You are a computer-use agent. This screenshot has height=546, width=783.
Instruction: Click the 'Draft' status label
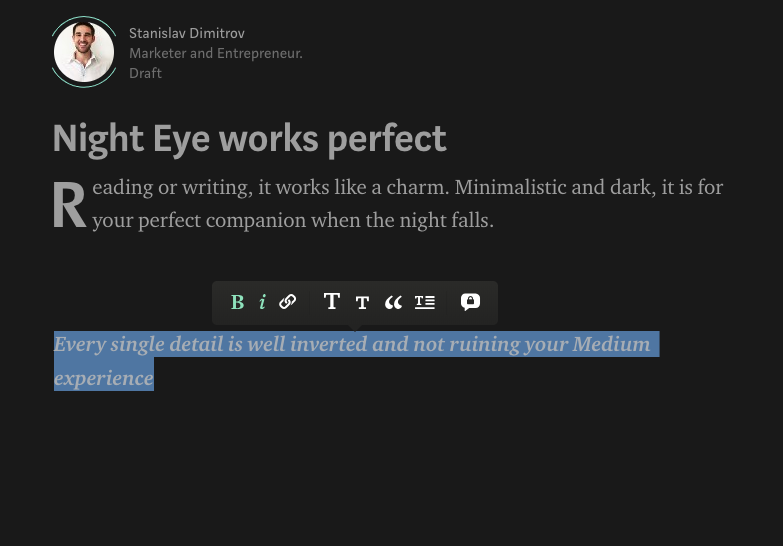click(145, 73)
